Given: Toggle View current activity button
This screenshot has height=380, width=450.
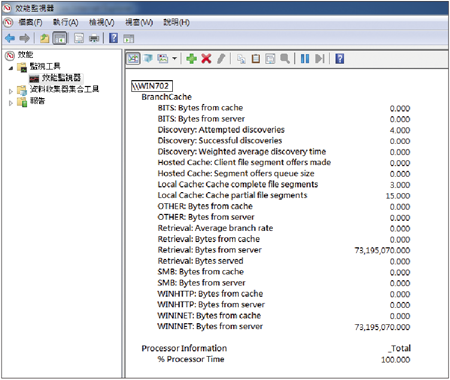Looking at the screenshot, I should pos(133,59).
